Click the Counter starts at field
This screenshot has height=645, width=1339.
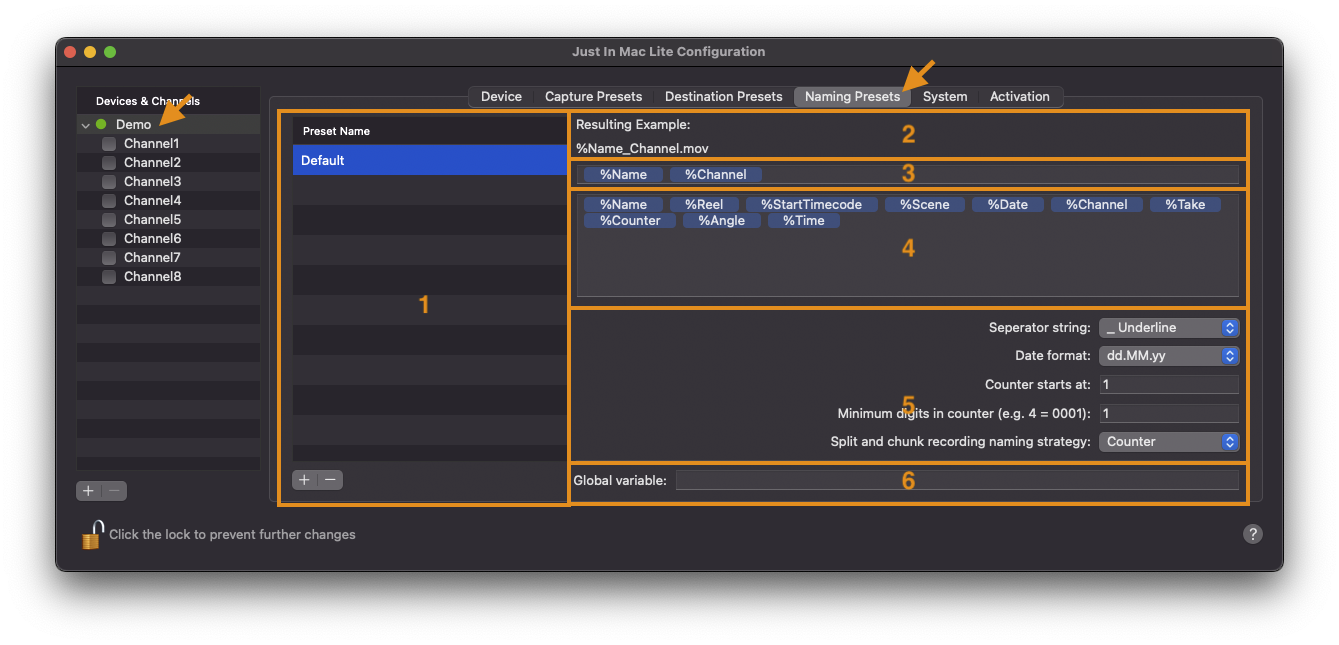[x=1169, y=385]
